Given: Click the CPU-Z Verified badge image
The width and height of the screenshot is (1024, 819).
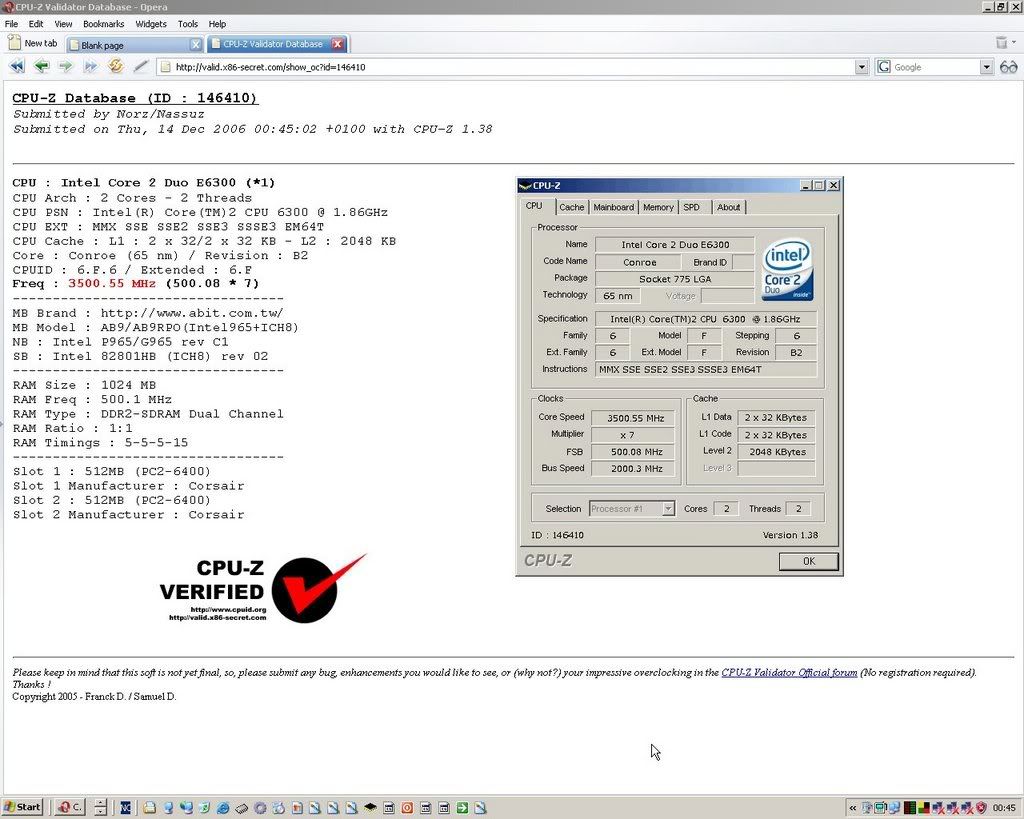Looking at the screenshot, I should point(263,588).
